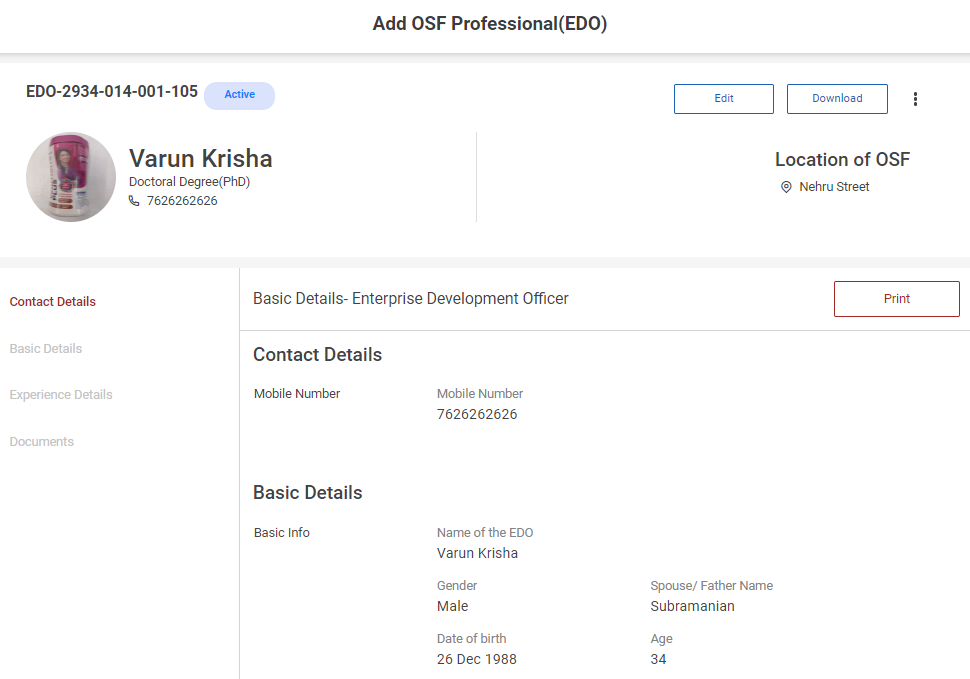Click the Varun Krisha name heading

tap(200, 159)
